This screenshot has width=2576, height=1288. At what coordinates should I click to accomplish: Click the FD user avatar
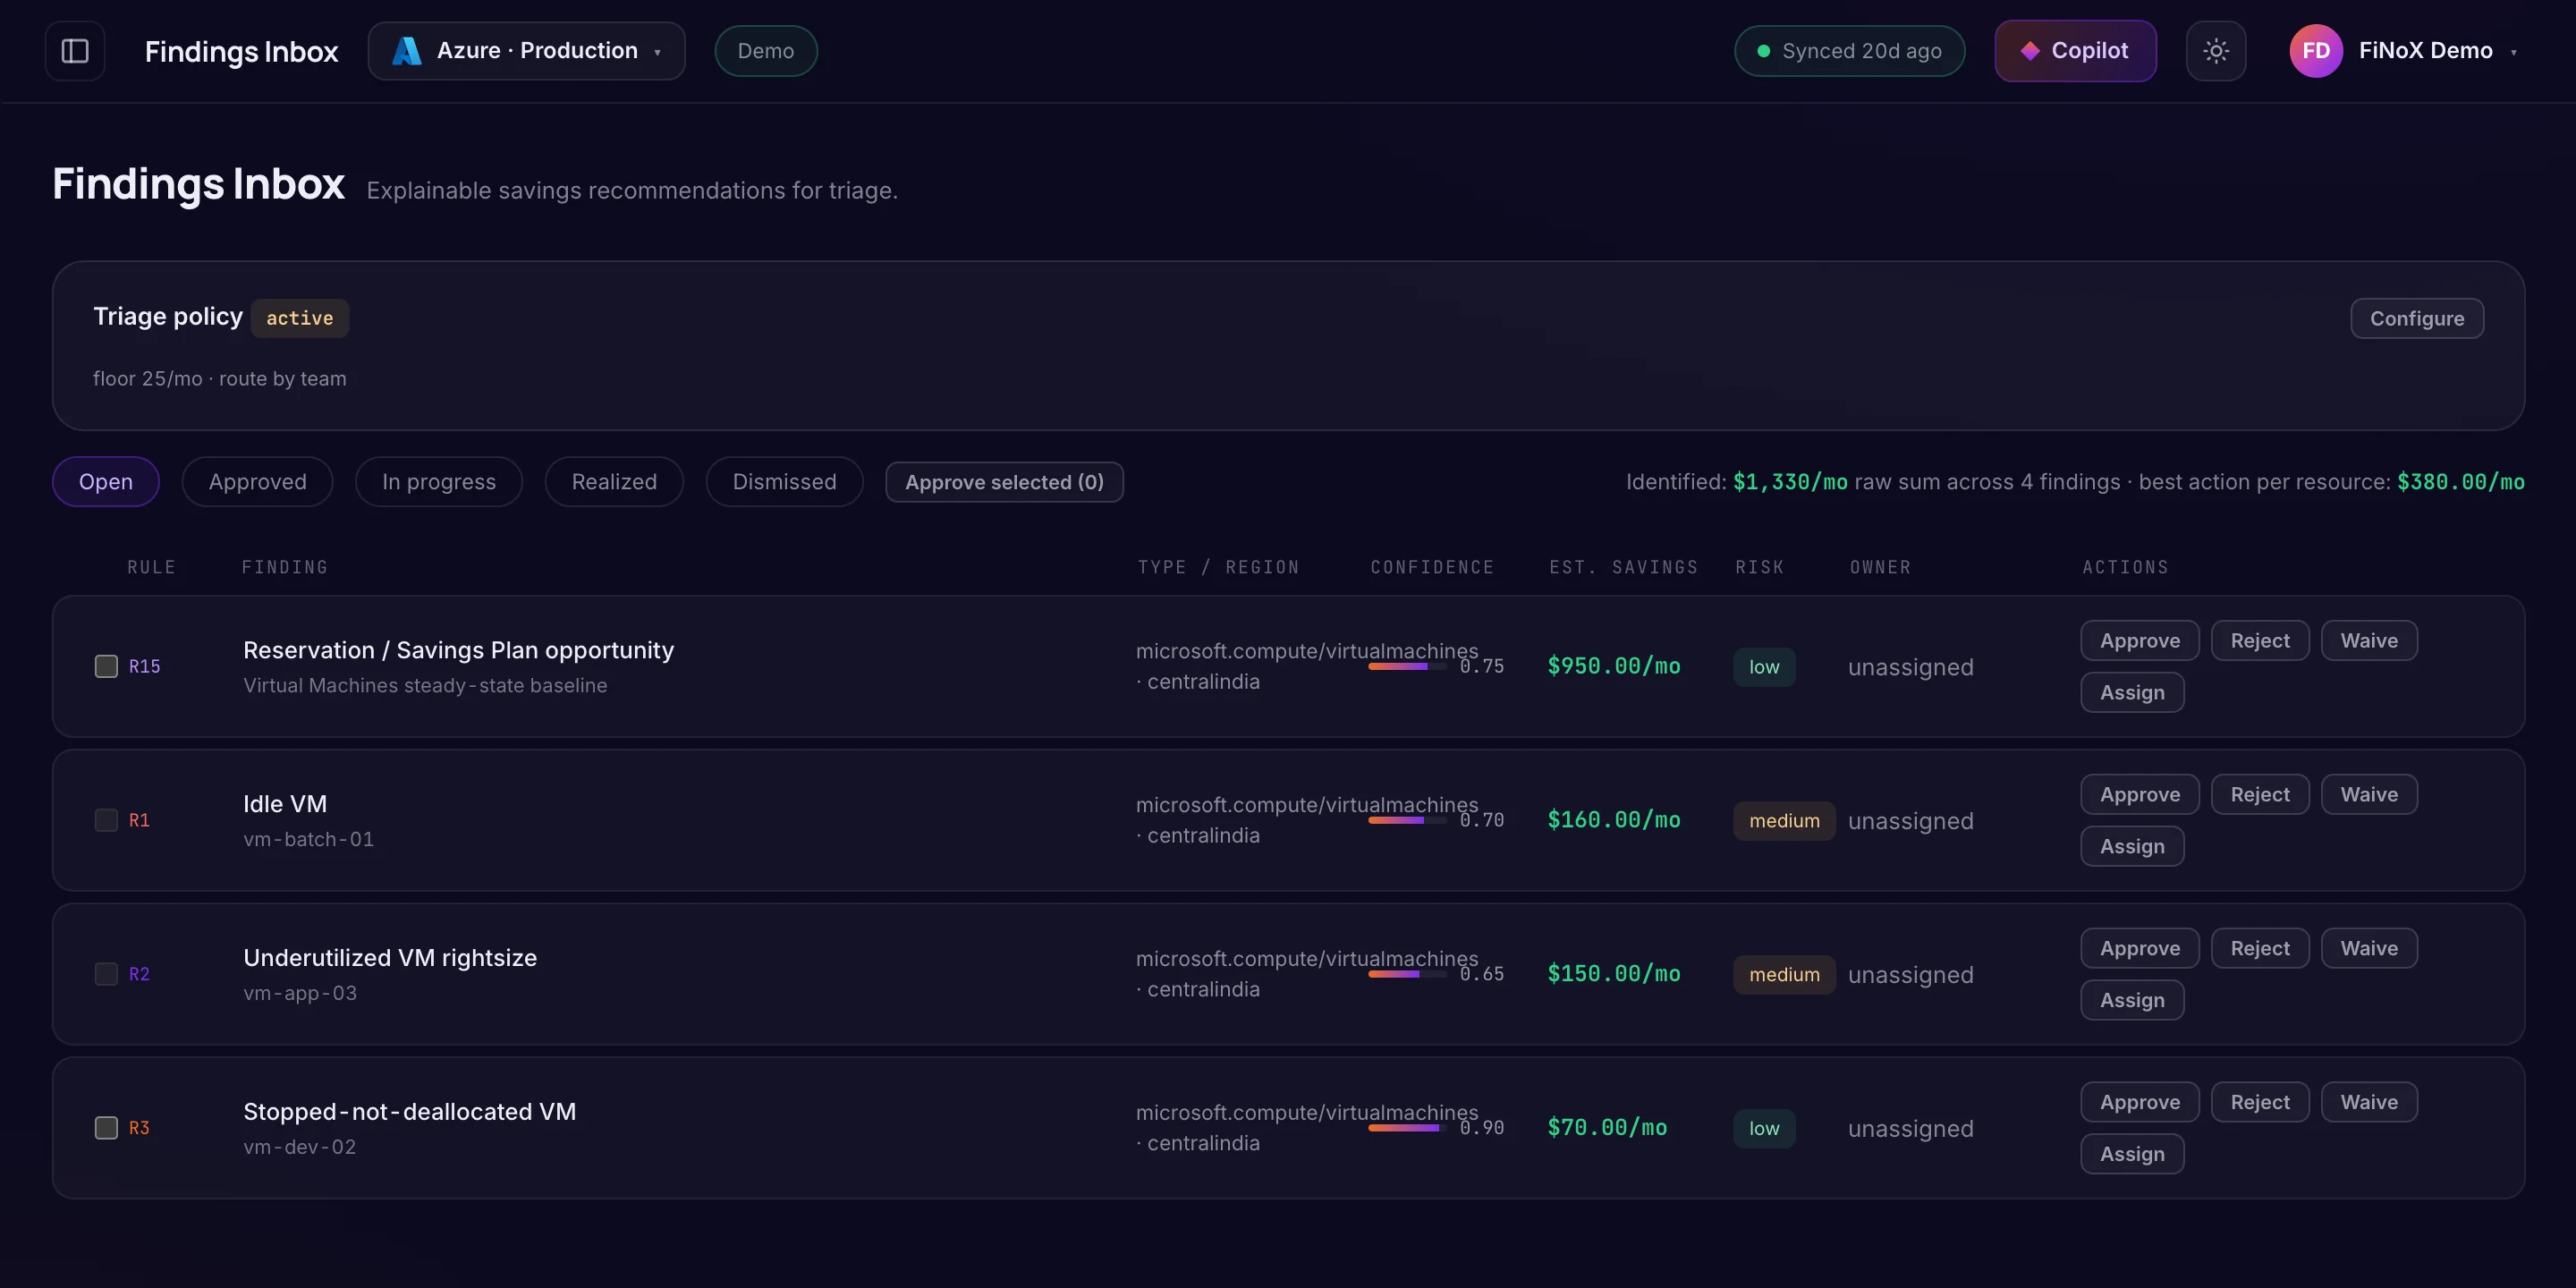2316,51
